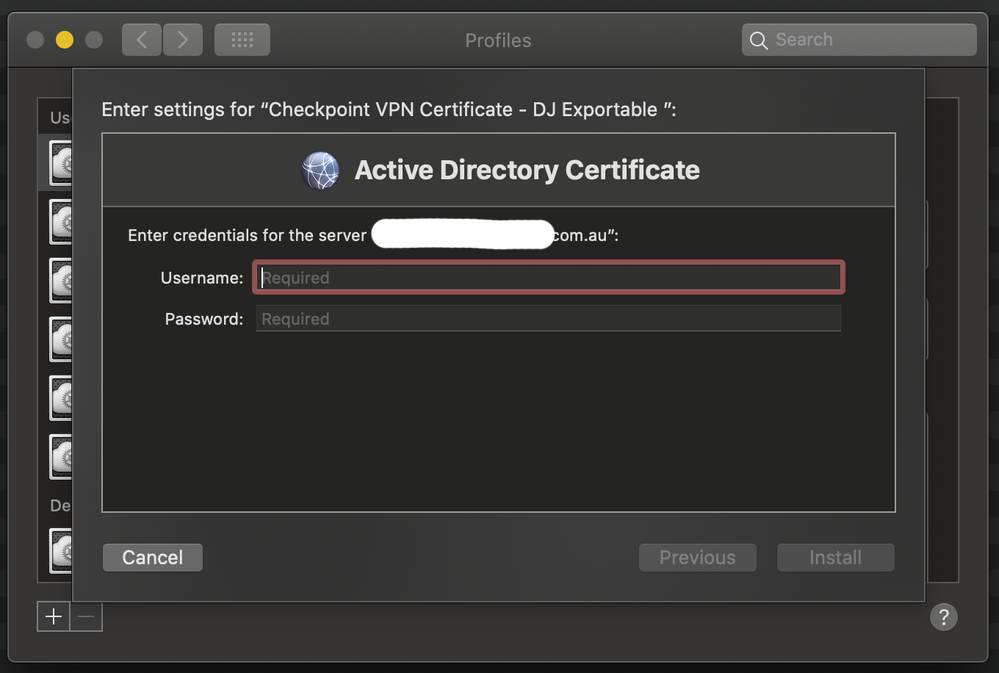This screenshot has height=673, width=999.
Task: Click the back navigation arrow in the toolbar
Action: click(x=141, y=40)
